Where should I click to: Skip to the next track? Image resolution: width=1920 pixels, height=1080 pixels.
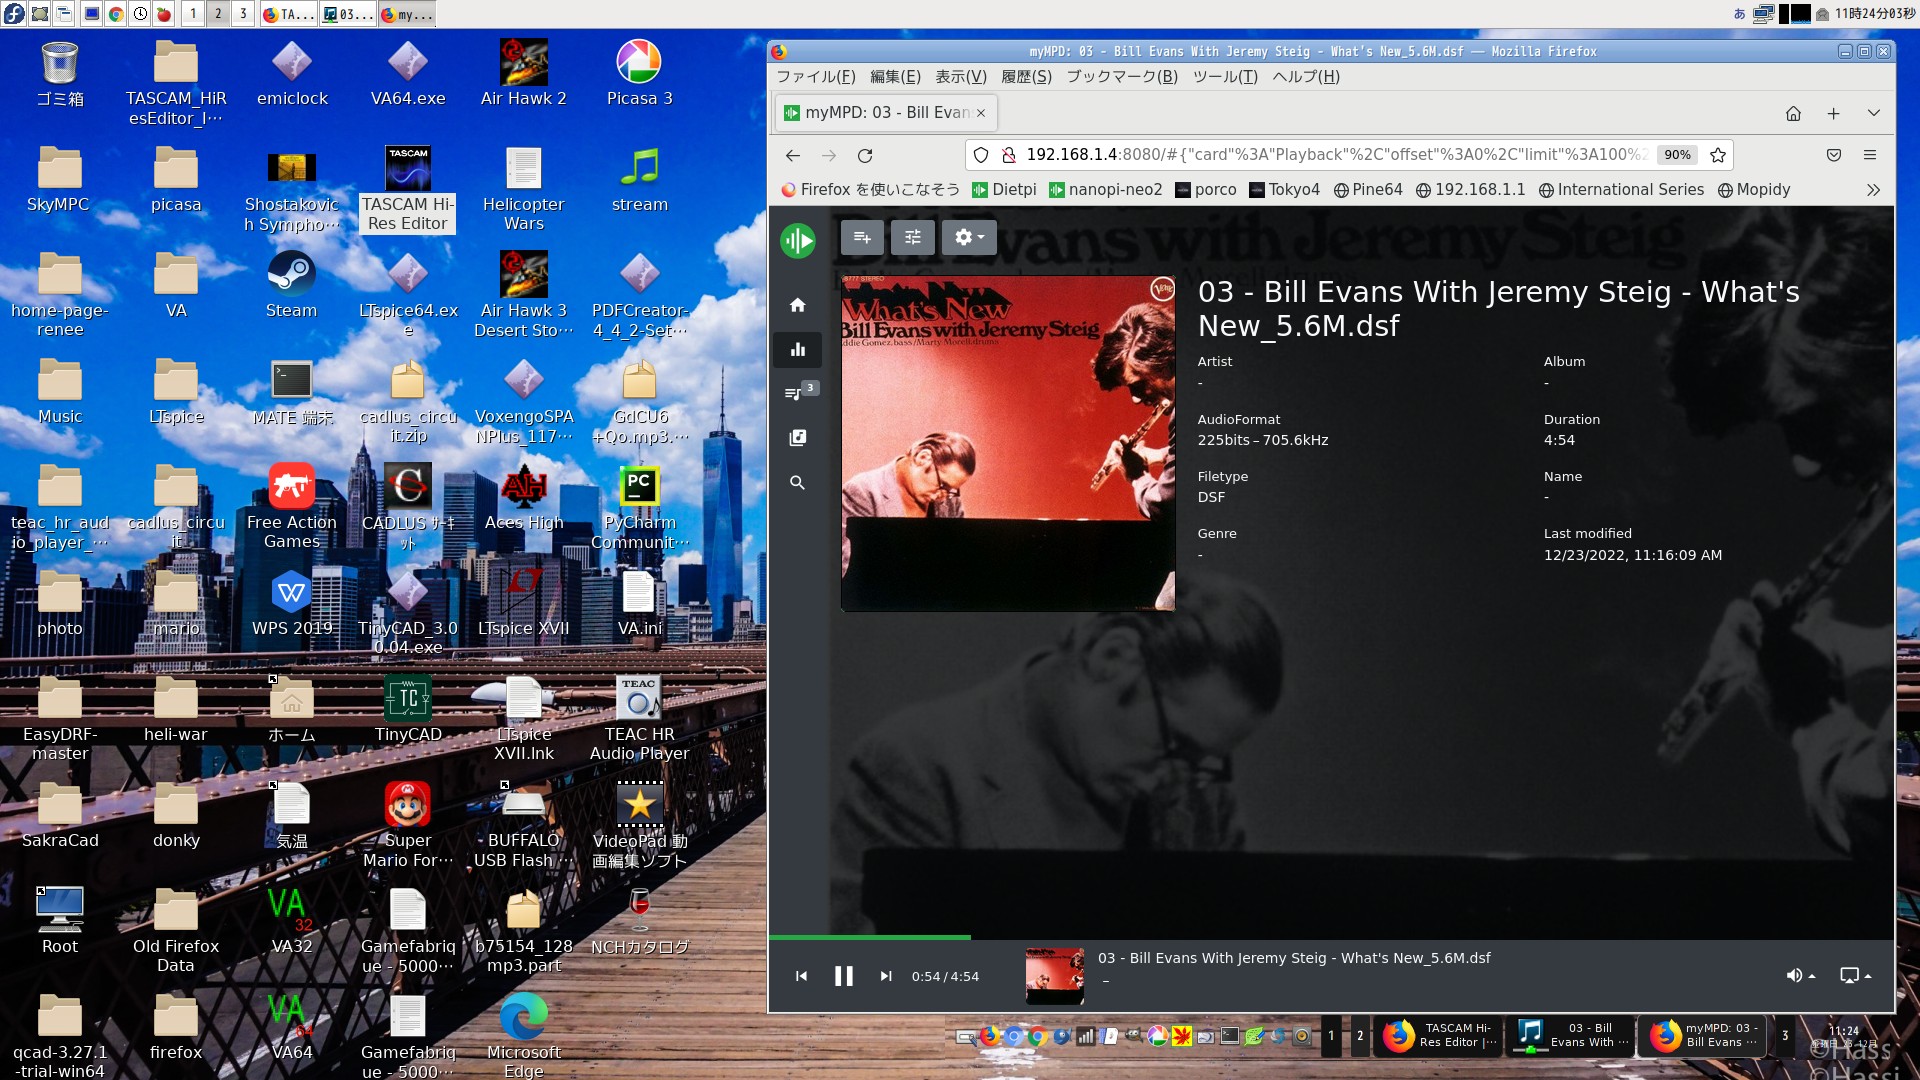click(x=885, y=976)
